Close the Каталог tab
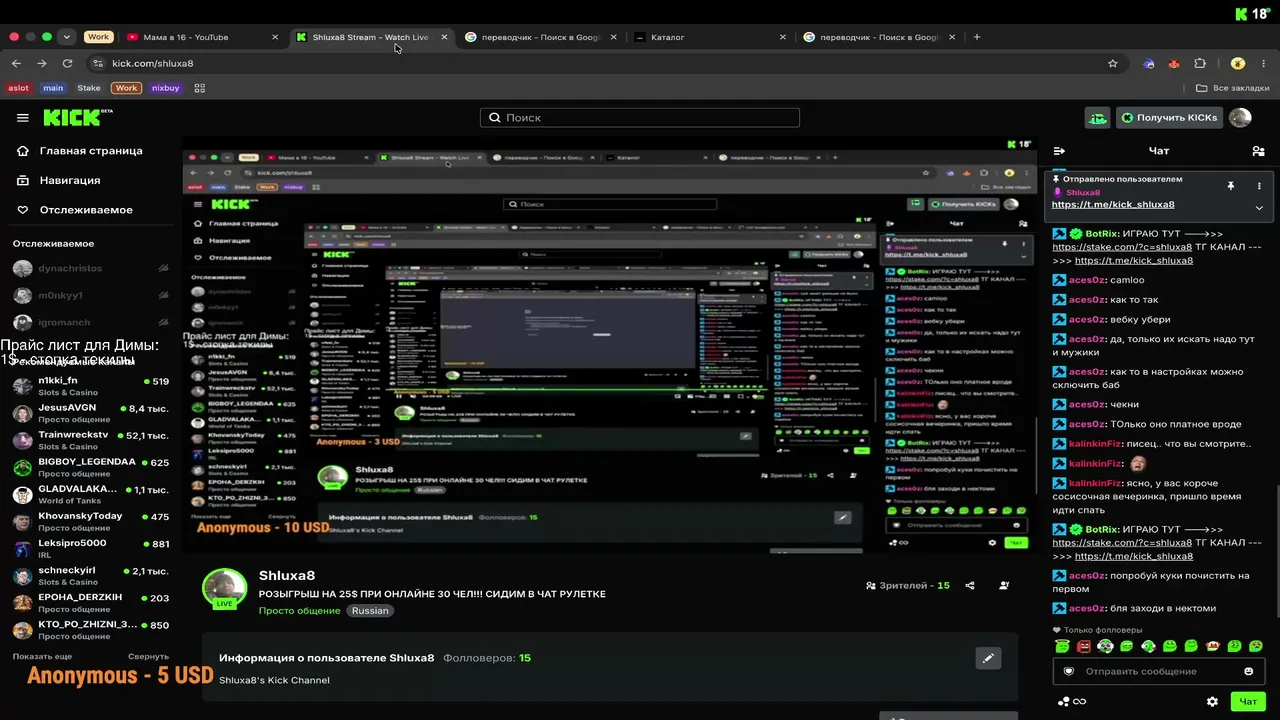 (x=783, y=37)
